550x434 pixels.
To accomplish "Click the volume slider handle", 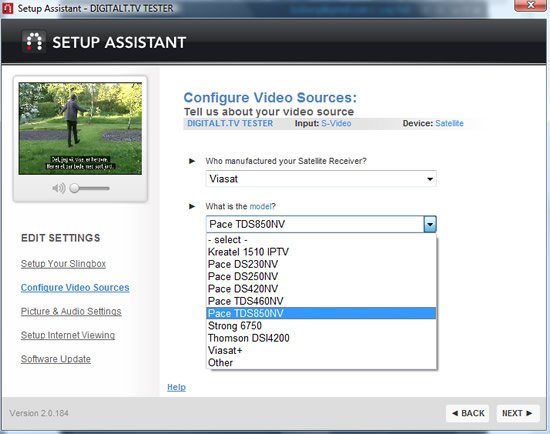I will [74, 188].
